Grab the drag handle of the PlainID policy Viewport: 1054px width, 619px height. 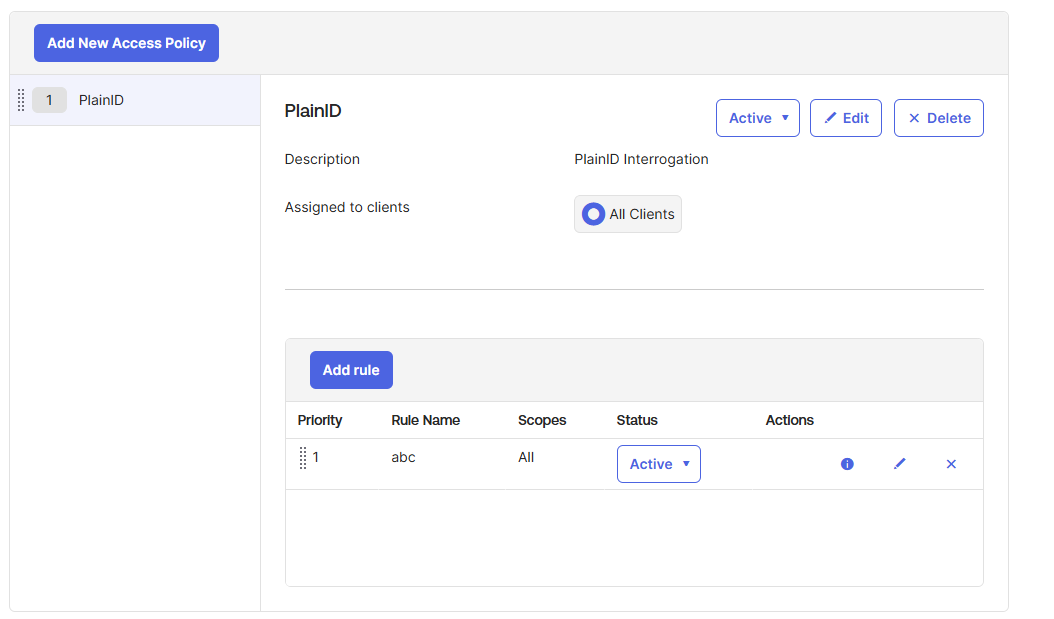(x=21, y=100)
